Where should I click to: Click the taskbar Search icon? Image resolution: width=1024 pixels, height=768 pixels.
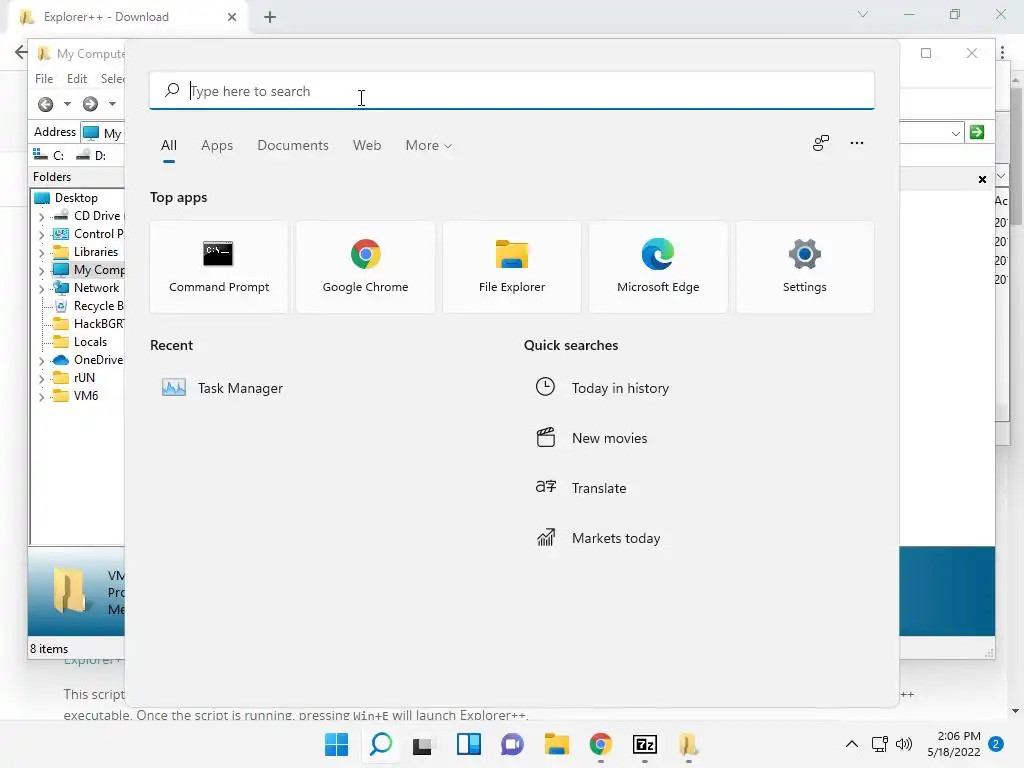[x=381, y=744]
